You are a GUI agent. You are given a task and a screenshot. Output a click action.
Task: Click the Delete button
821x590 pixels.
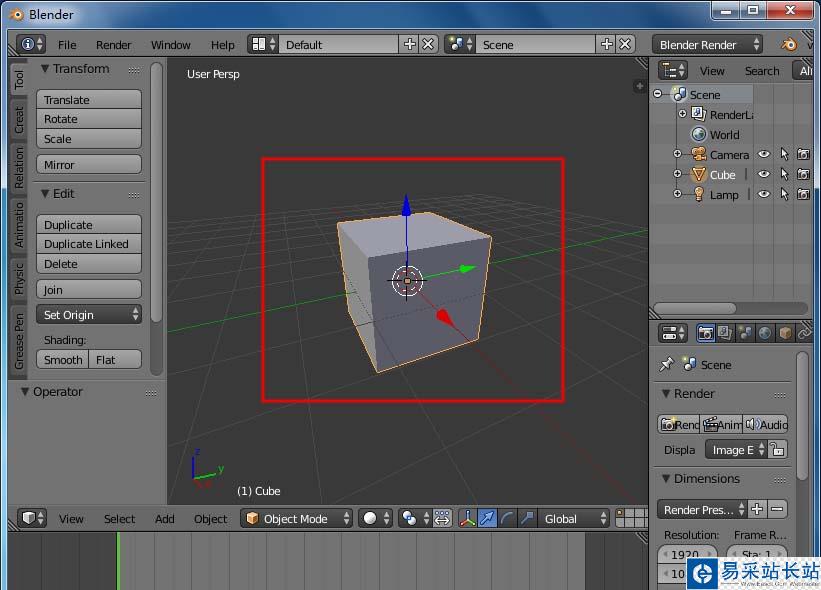click(89, 264)
